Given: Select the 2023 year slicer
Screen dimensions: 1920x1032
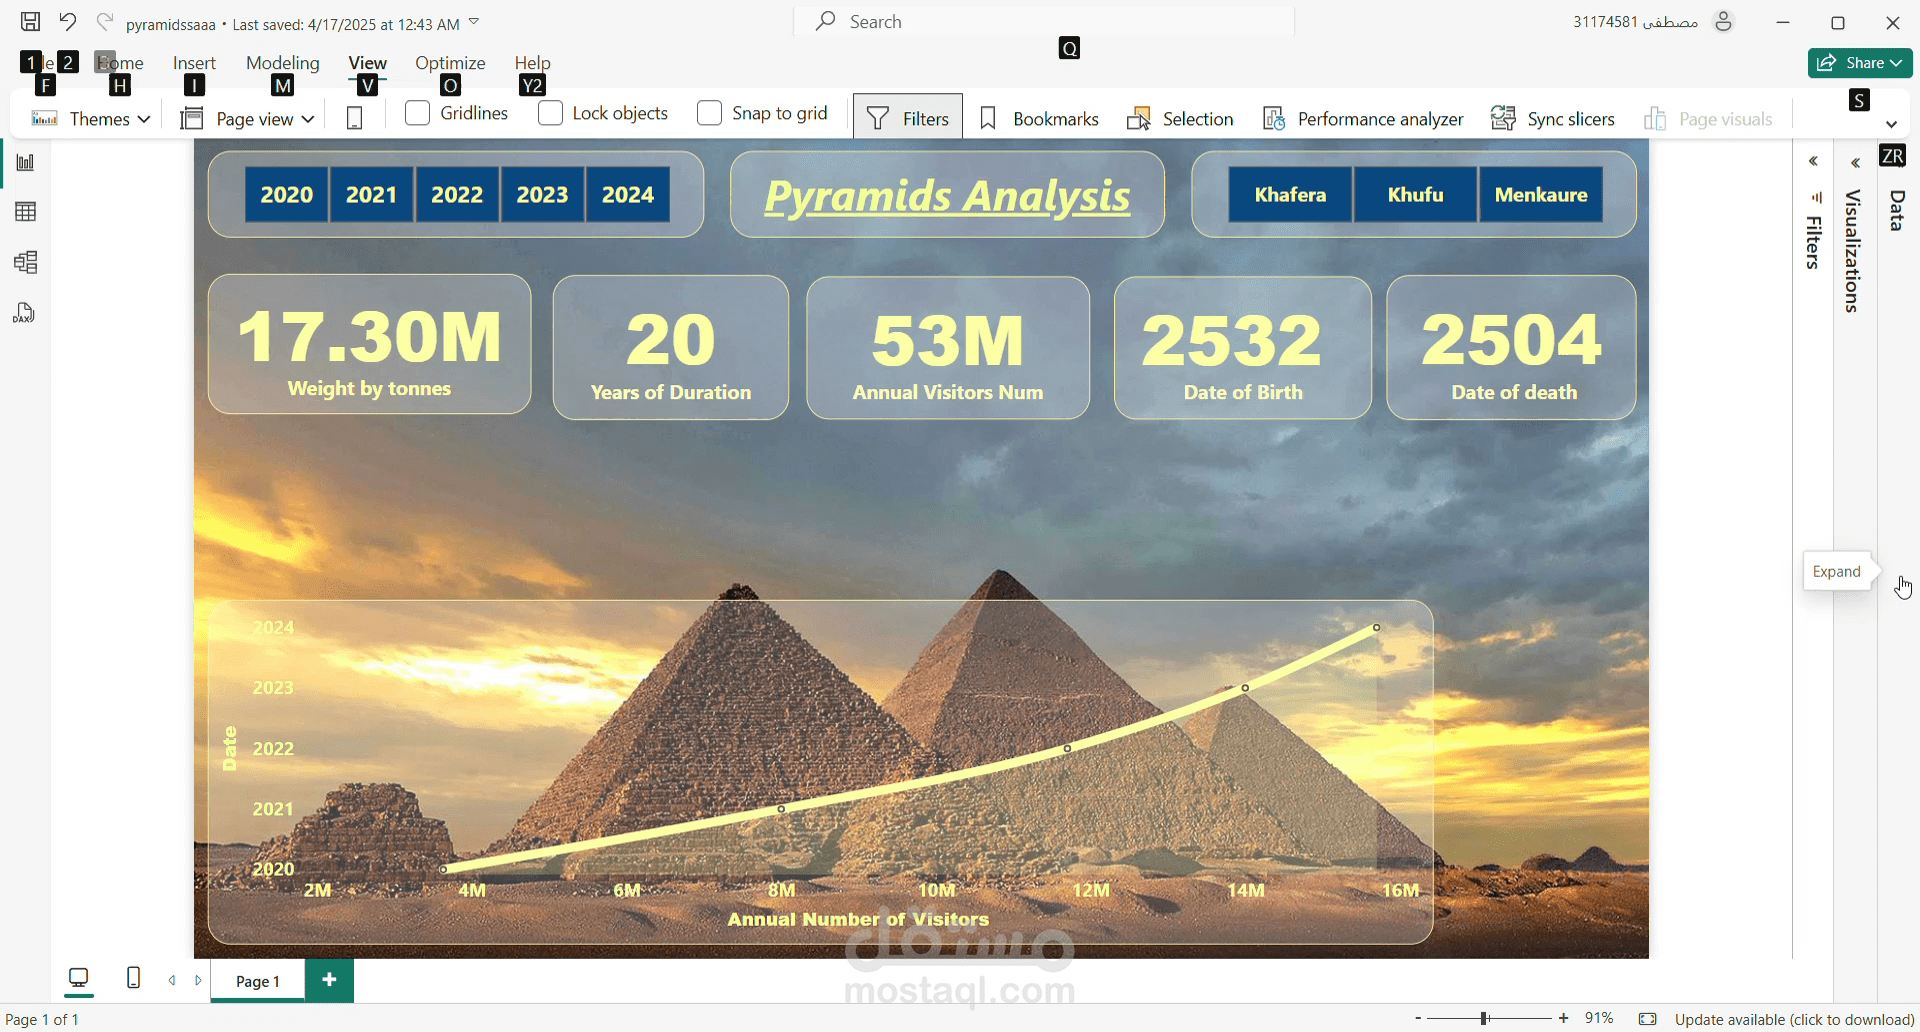Looking at the screenshot, I should 542,195.
